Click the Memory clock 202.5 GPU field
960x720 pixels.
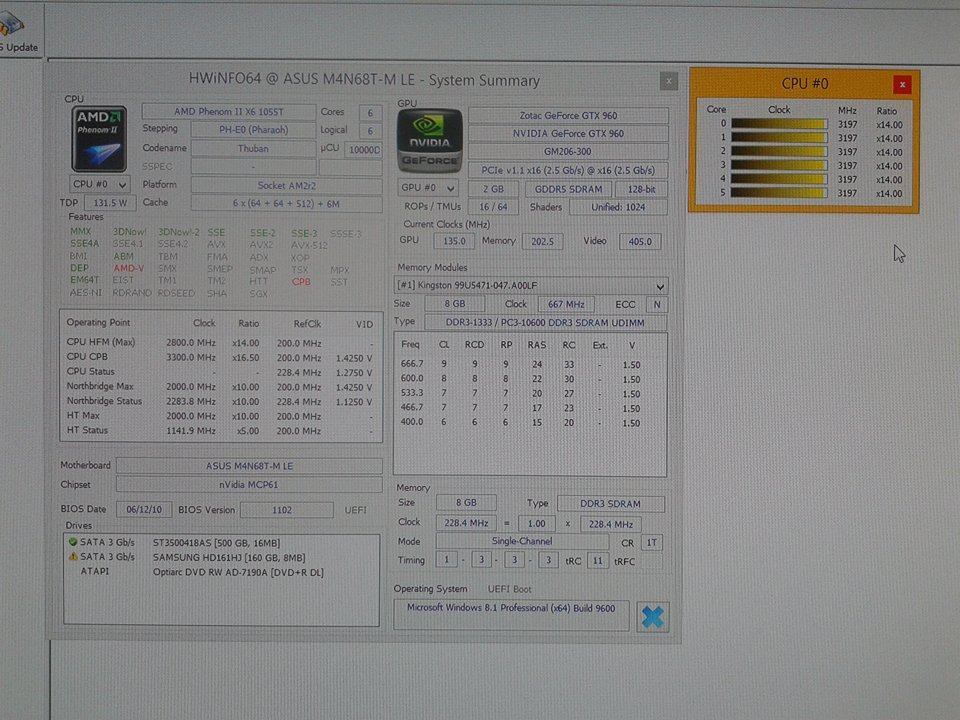click(542, 241)
